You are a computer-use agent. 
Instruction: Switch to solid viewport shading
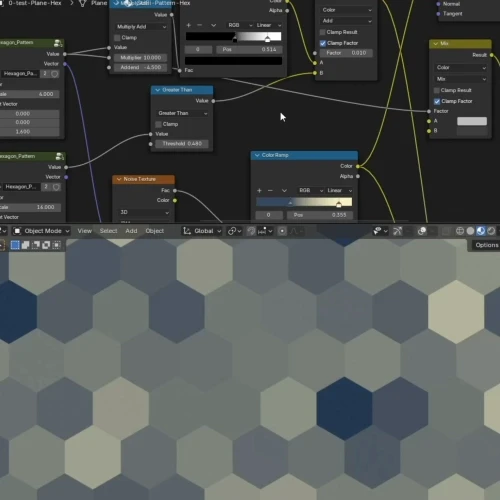pyautogui.click(x=470, y=231)
